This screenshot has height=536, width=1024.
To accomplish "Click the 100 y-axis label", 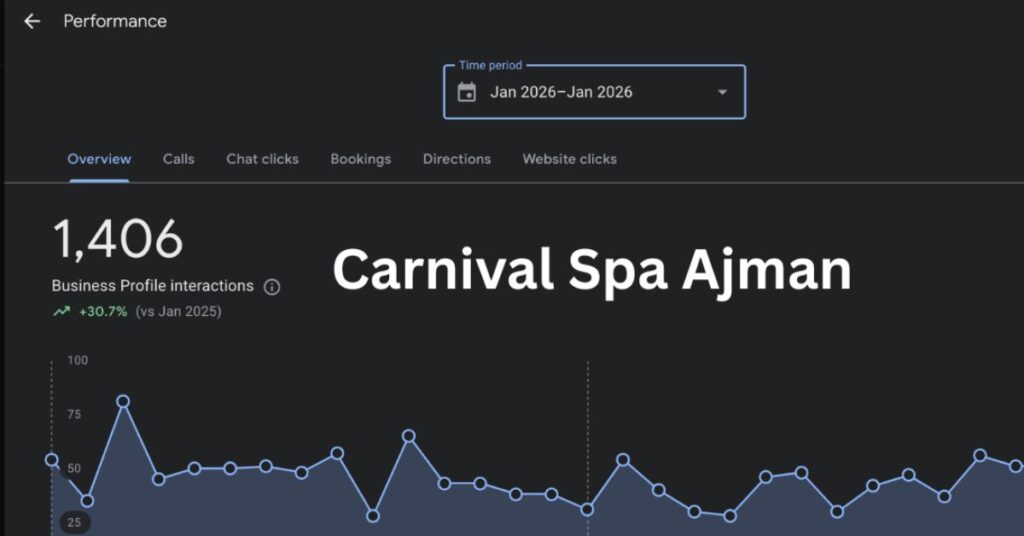I will click(77, 360).
